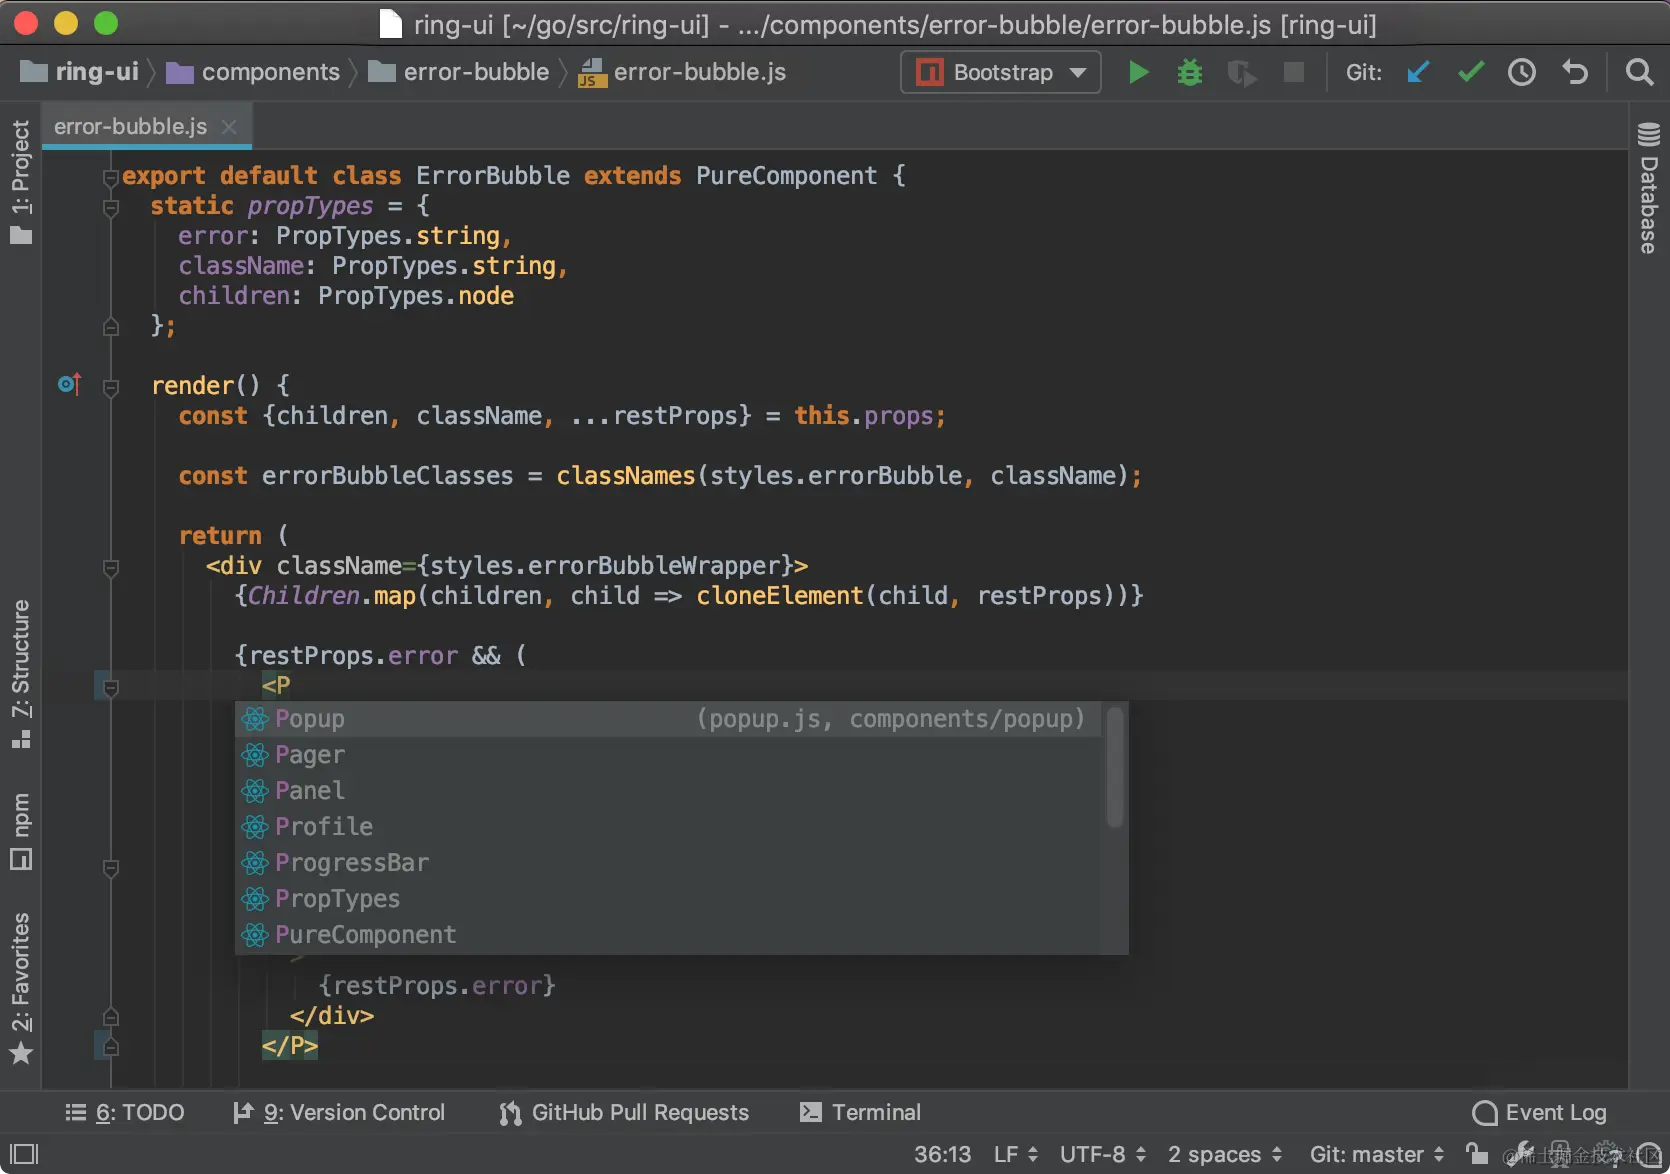Choose ProgressBar completion suggestion
This screenshot has height=1174, width=1670.
tap(668, 863)
